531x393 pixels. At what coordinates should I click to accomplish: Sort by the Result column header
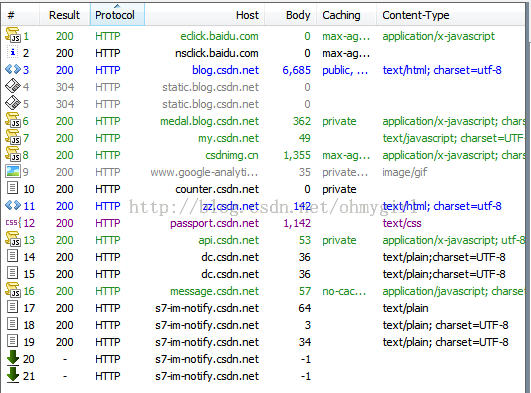(65, 15)
